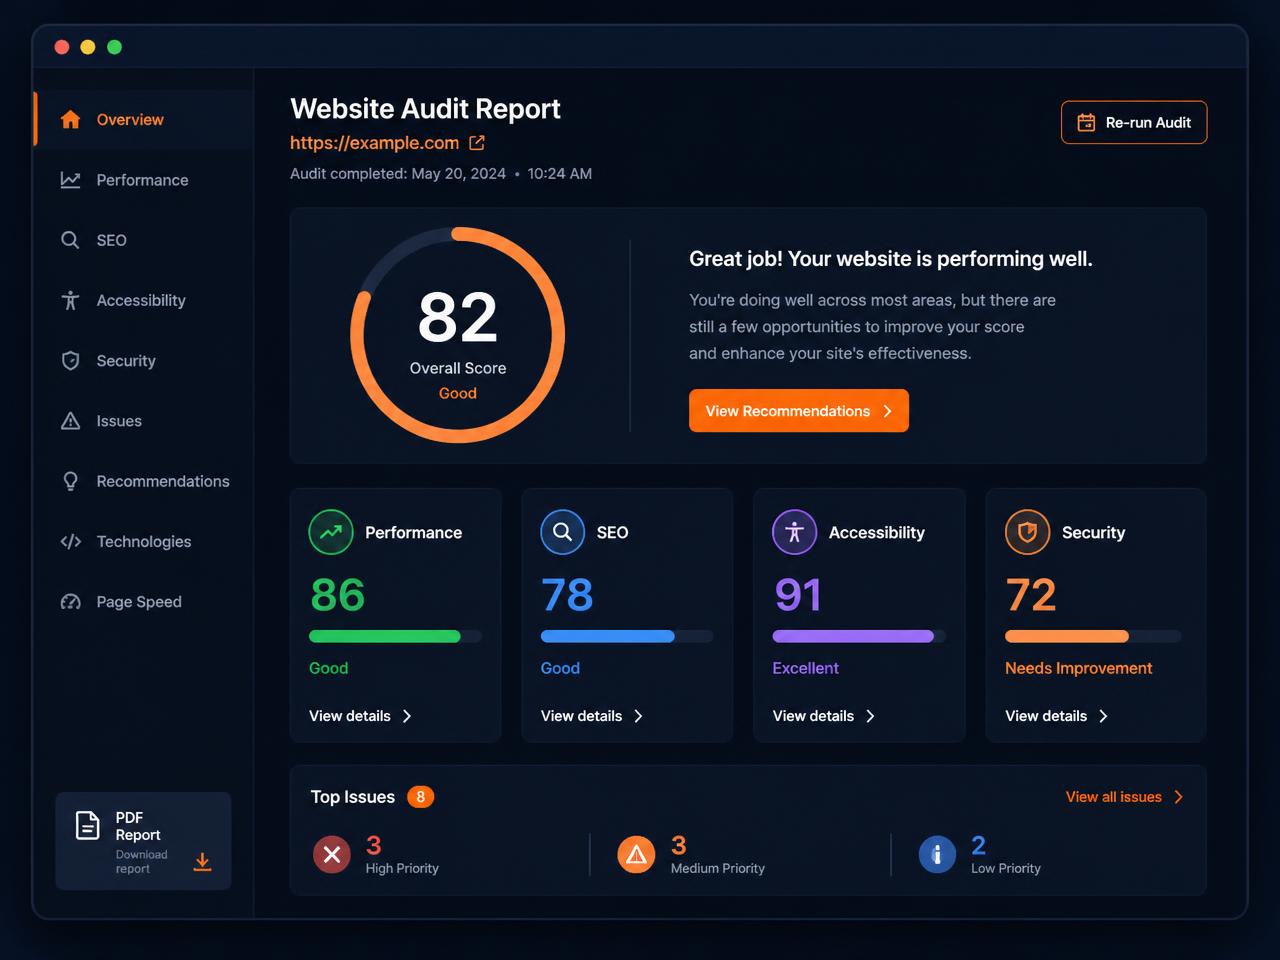Click chevron inside View Recommendations button
1280x960 pixels.
click(887, 411)
